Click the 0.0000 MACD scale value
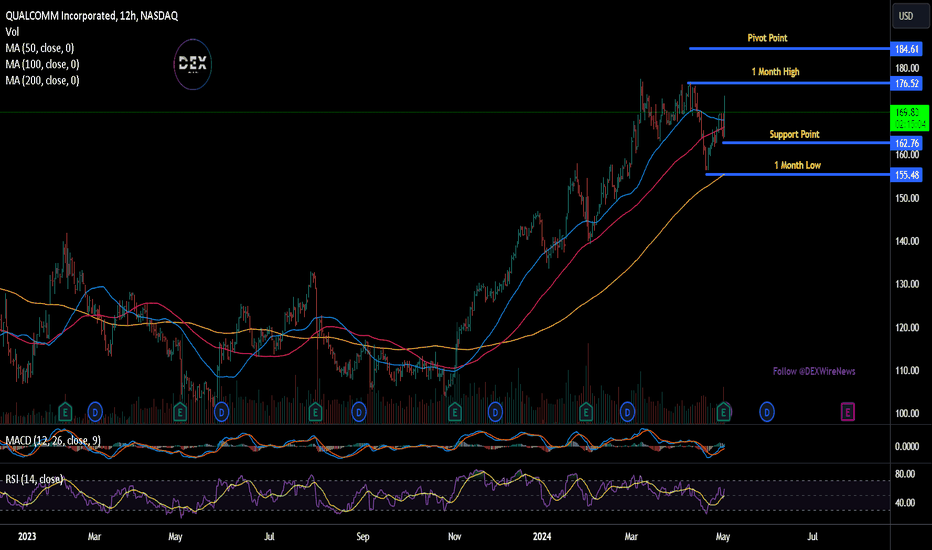The image size is (932, 550). [907, 447]
